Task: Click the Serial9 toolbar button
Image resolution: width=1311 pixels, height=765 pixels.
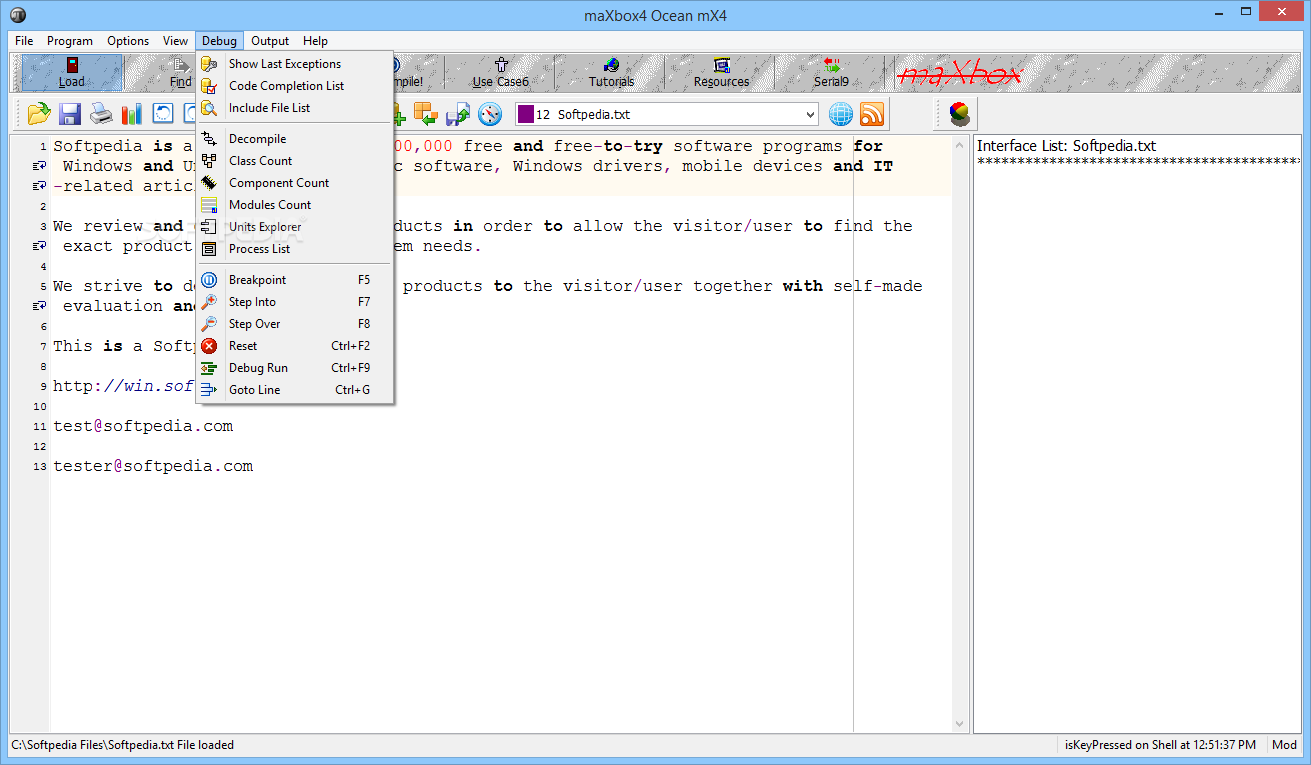Action: [831, 73]
